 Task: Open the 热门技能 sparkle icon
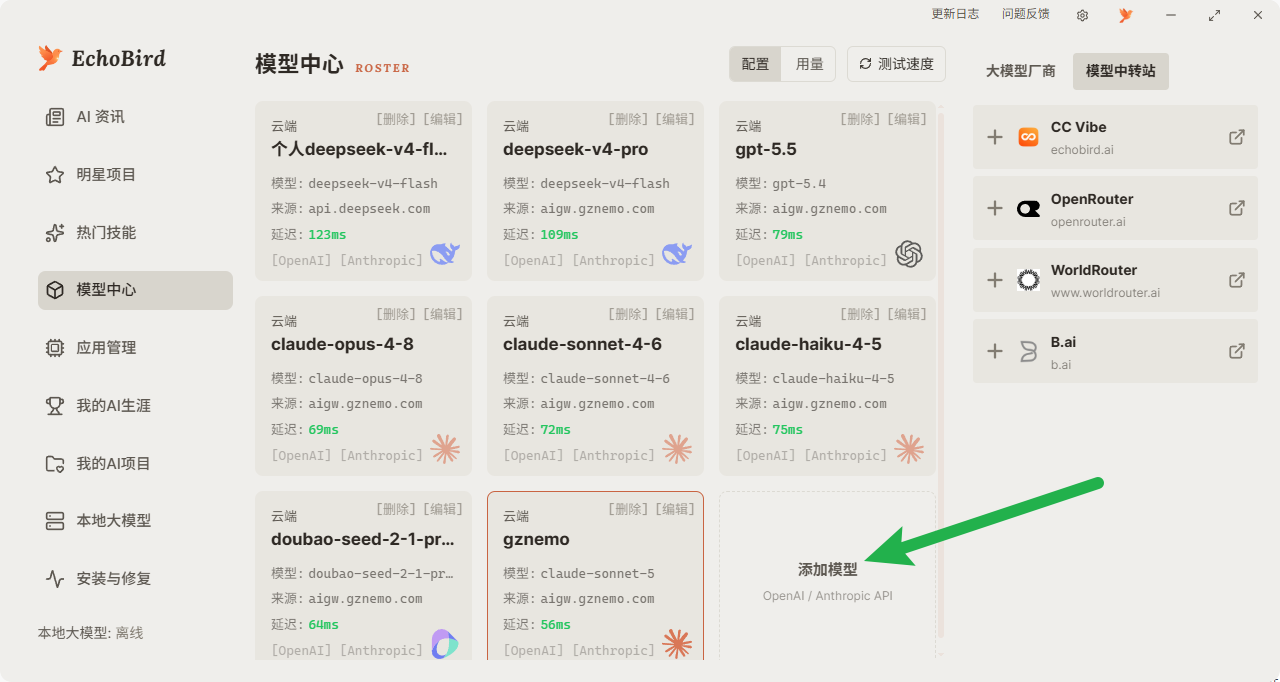[x=55, y=233]
